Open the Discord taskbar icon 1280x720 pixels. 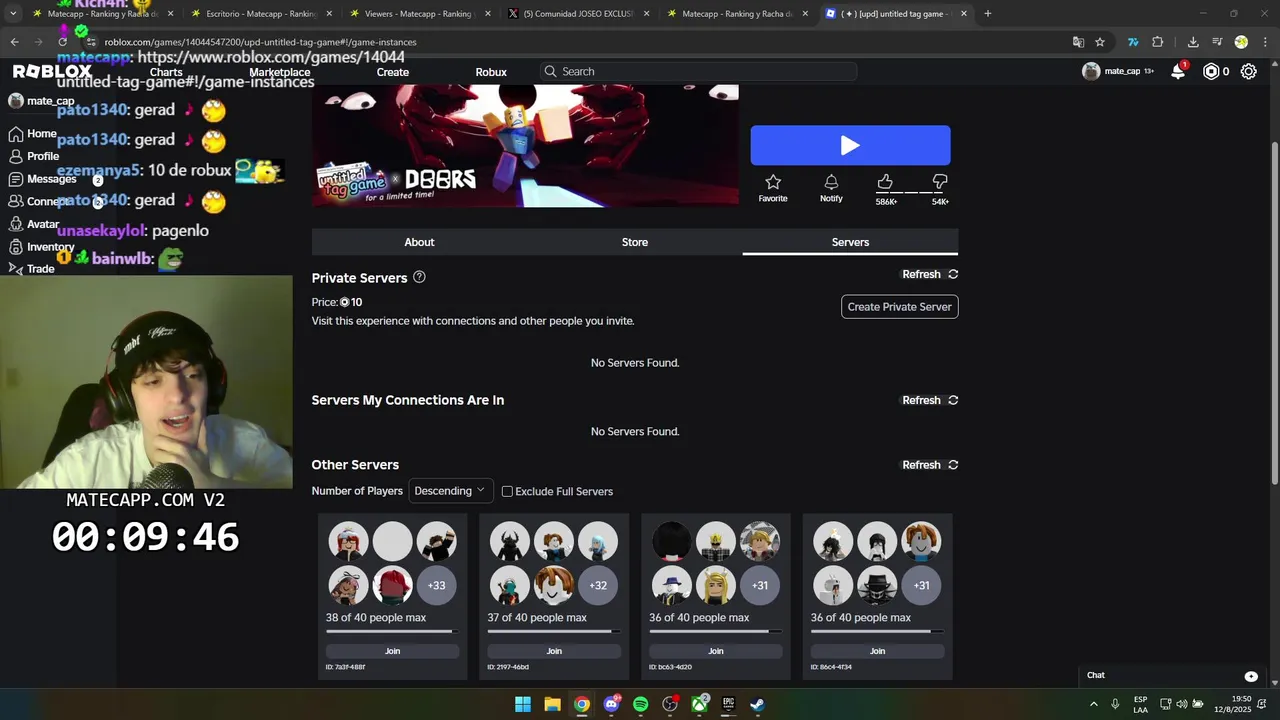pos(611,704)
